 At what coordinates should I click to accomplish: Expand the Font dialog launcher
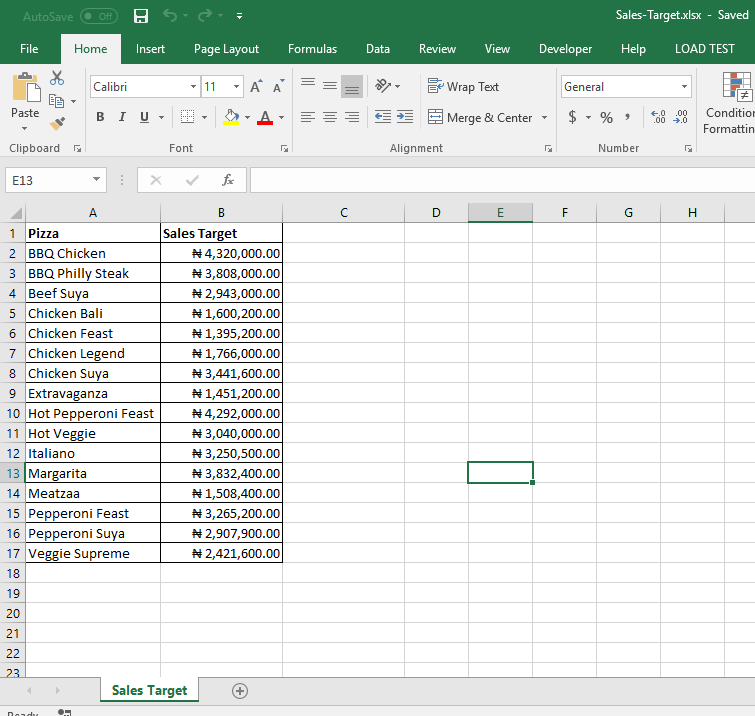coord(284,149)
